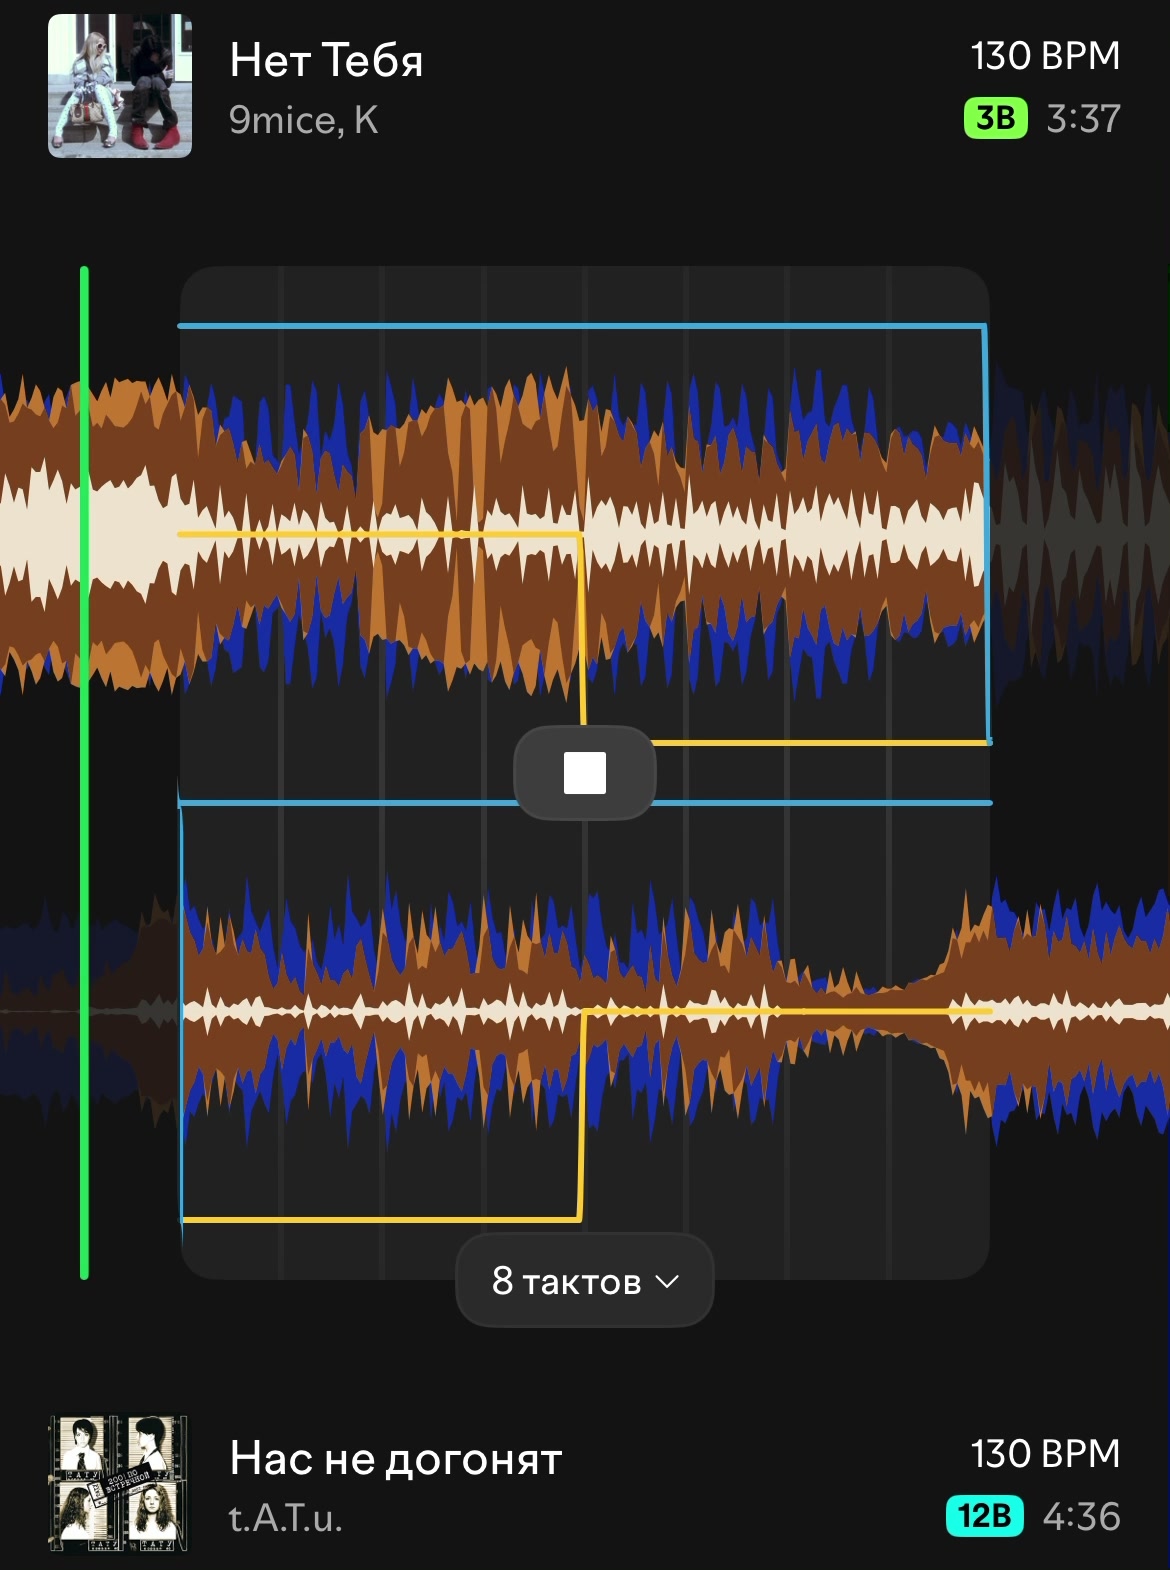Tap the cyan 12B key badge
The height and width of the screenshot is (1570, 1170).
pos(985,1516)
